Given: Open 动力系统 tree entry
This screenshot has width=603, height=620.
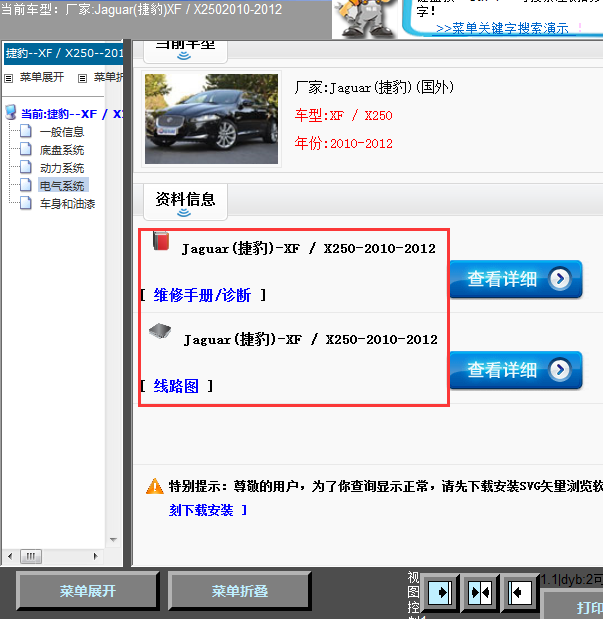Looking at the screenshot, I should [62, 168].
